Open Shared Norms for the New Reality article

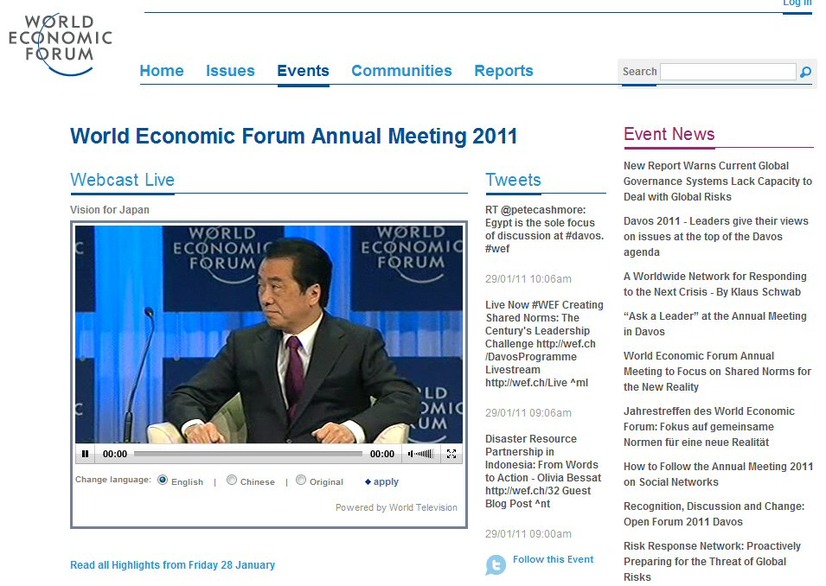(x=717, y=371)
